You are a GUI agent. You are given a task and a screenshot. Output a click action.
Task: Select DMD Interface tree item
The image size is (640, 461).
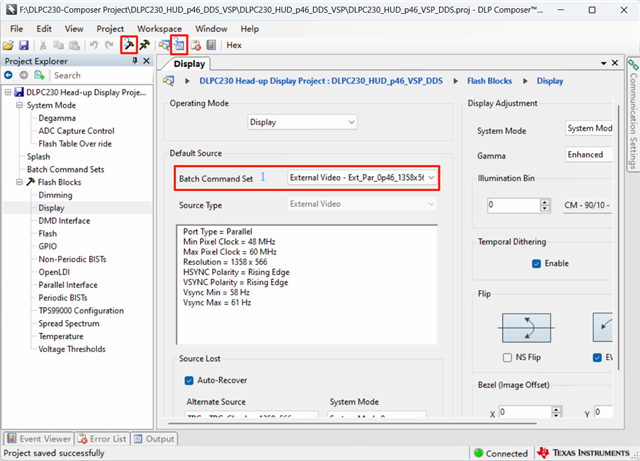pos(64,221)
